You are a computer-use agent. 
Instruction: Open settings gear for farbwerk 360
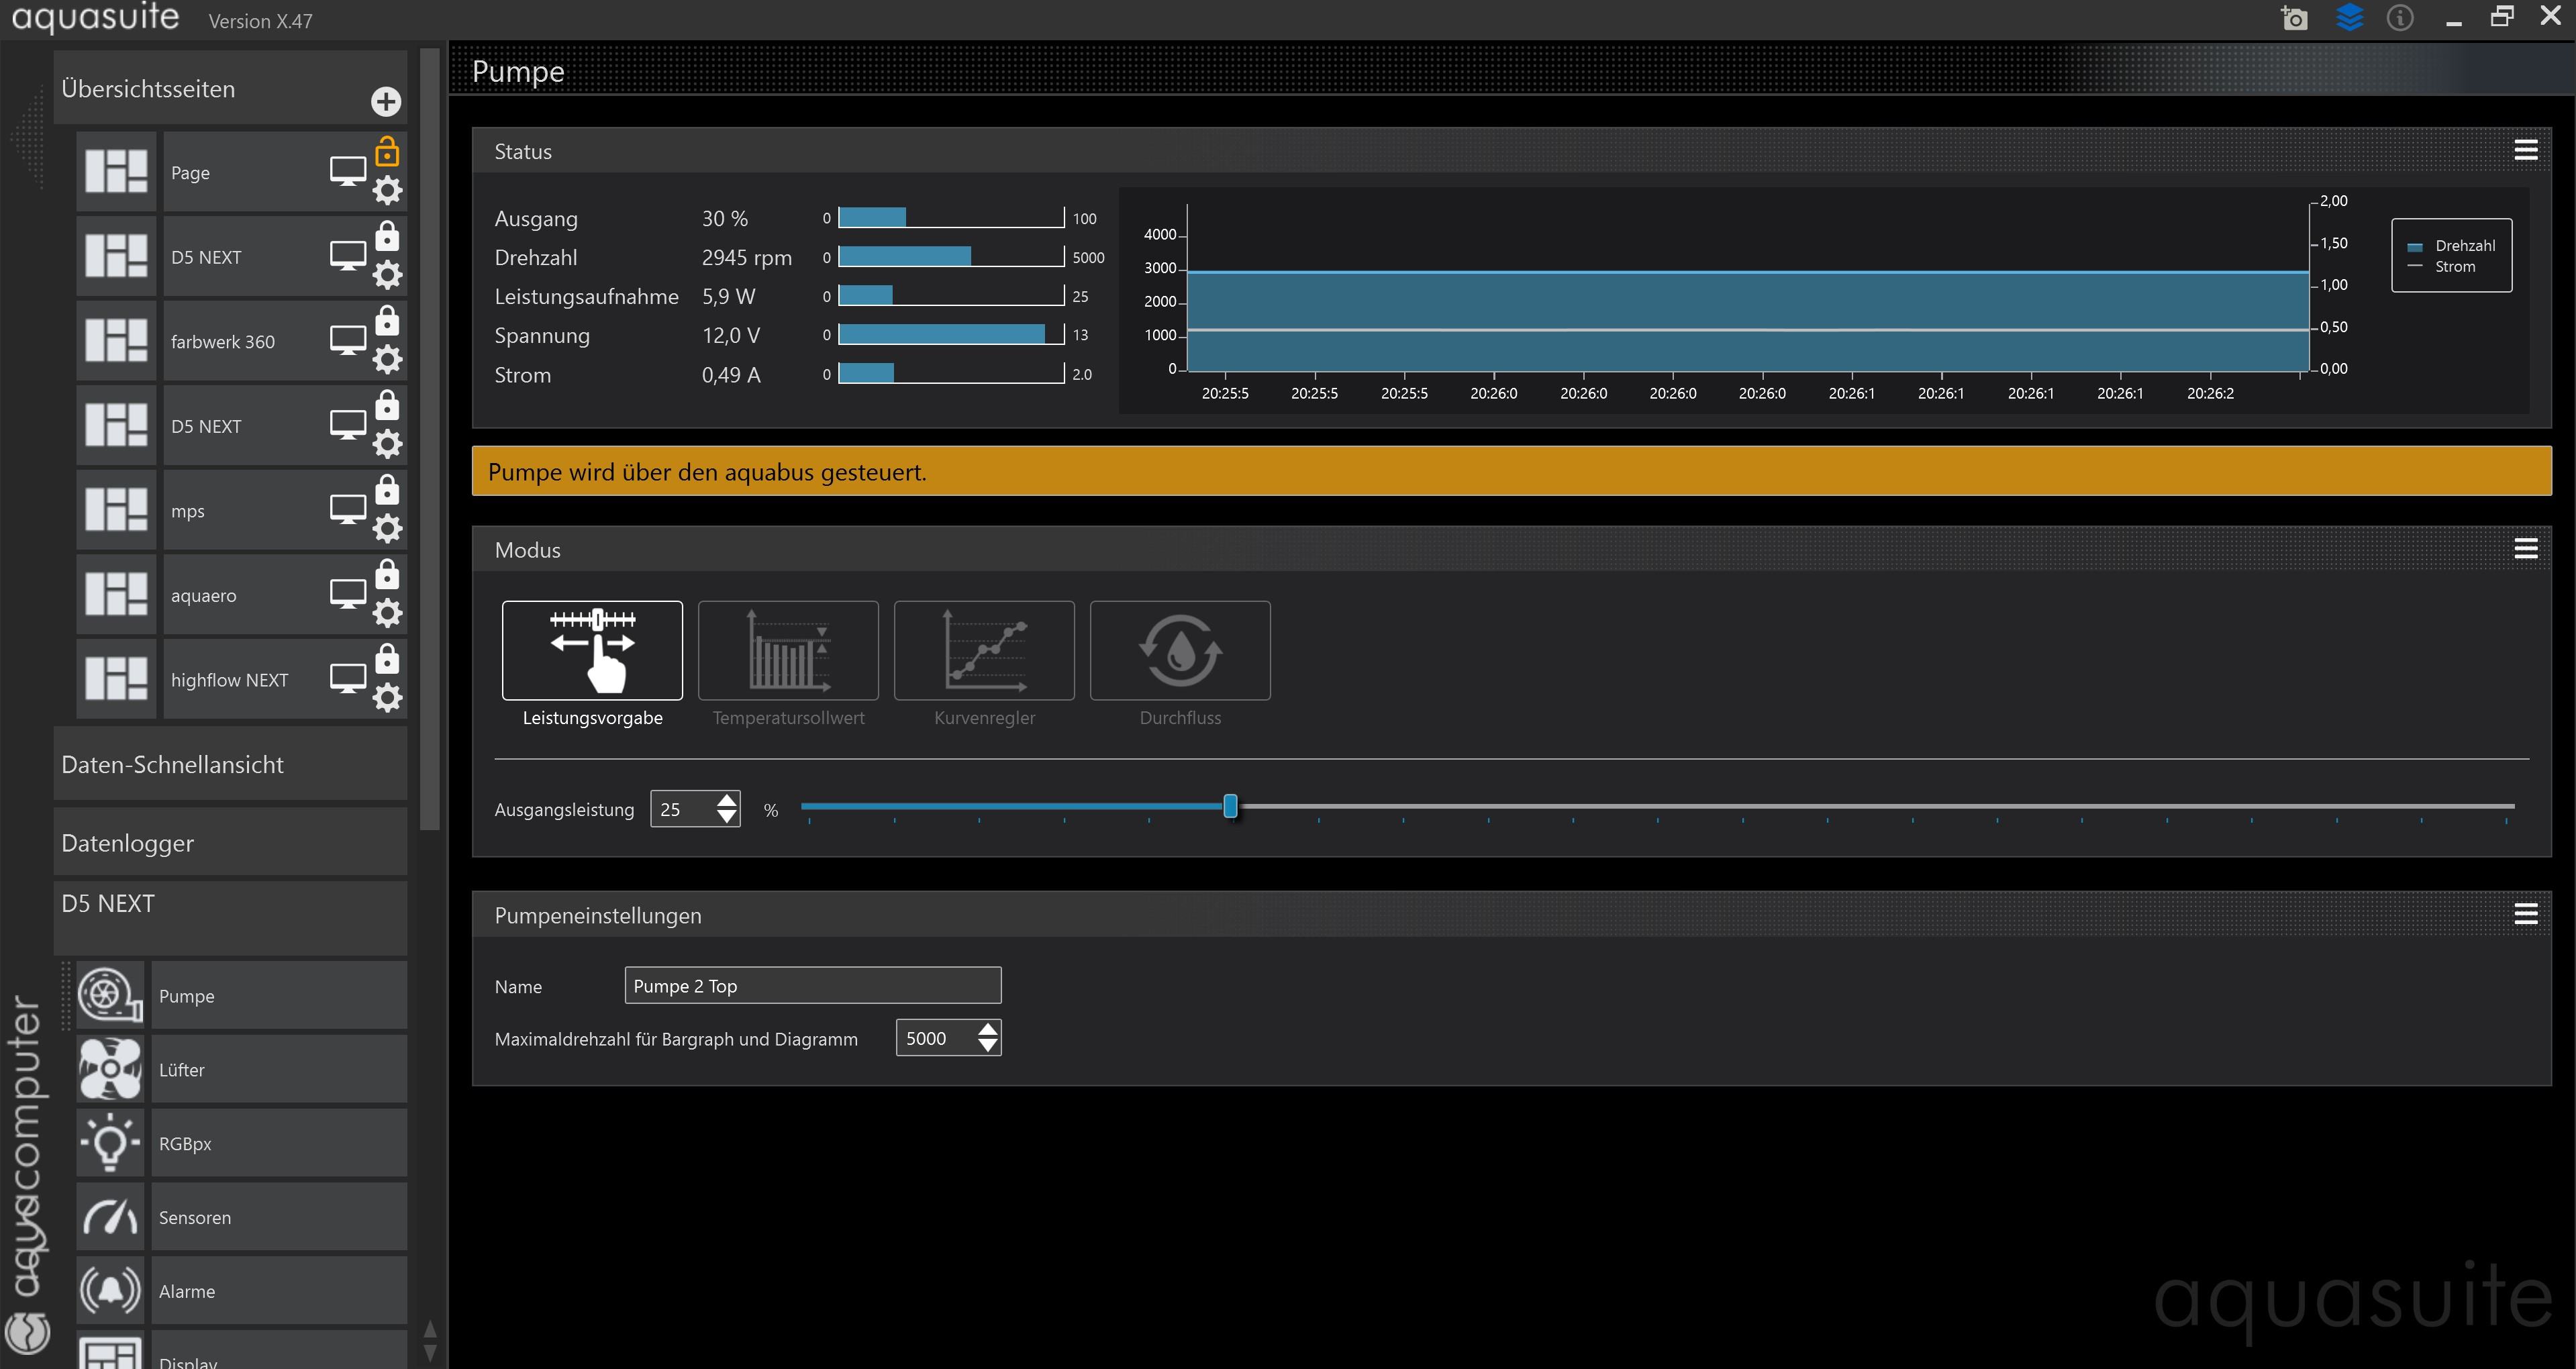(x=387, y=359)
